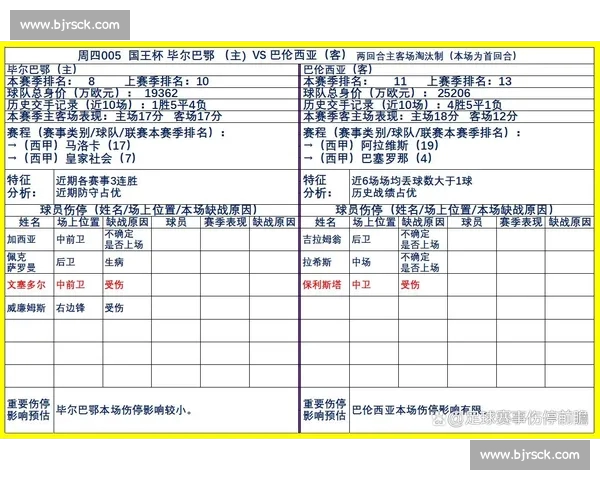Viewport: 600px width, 480px height.
Task: Click the www.bjrsck.com watermark at bottom right
Action: (530, 455)
